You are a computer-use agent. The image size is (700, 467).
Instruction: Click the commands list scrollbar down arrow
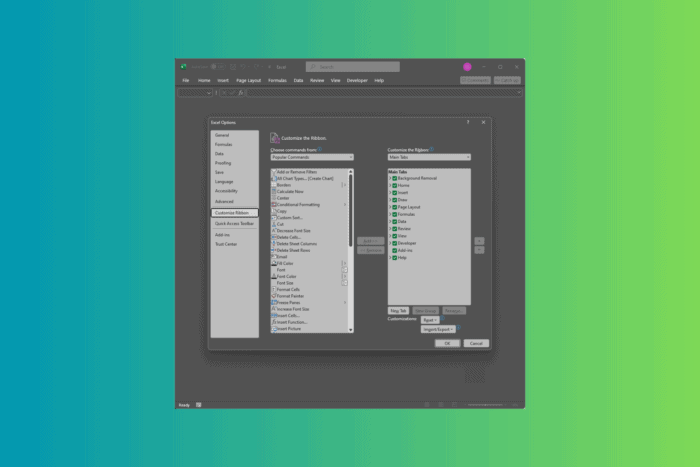click(350, 330)
